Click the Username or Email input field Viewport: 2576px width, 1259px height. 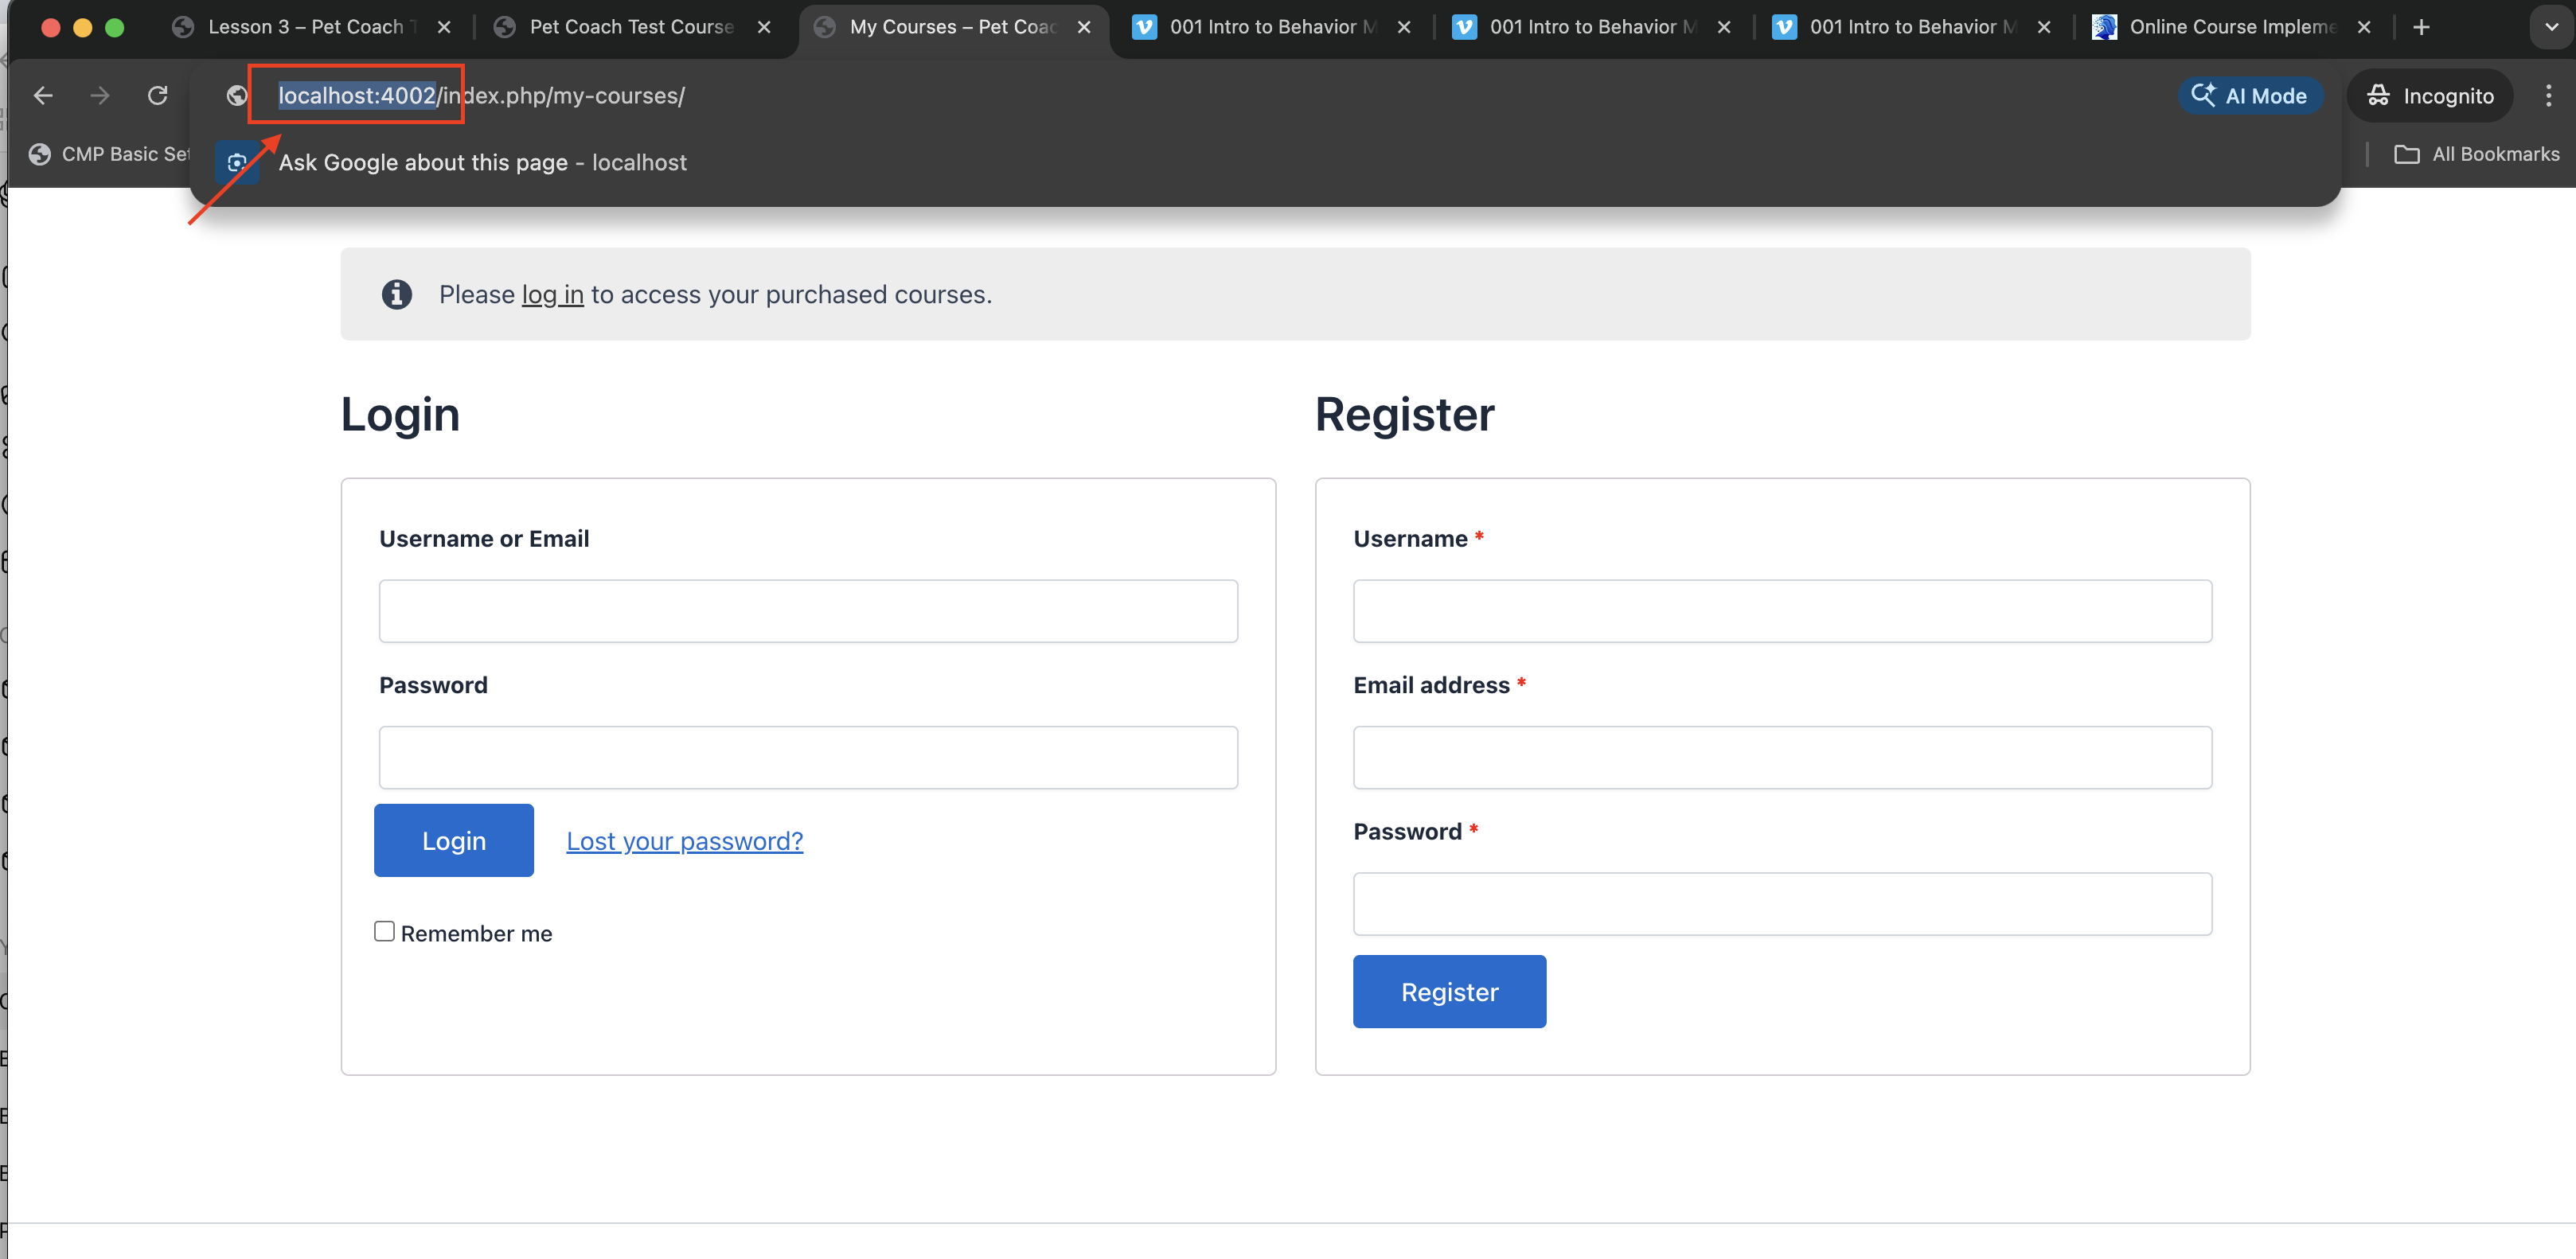tap(807, 610)
